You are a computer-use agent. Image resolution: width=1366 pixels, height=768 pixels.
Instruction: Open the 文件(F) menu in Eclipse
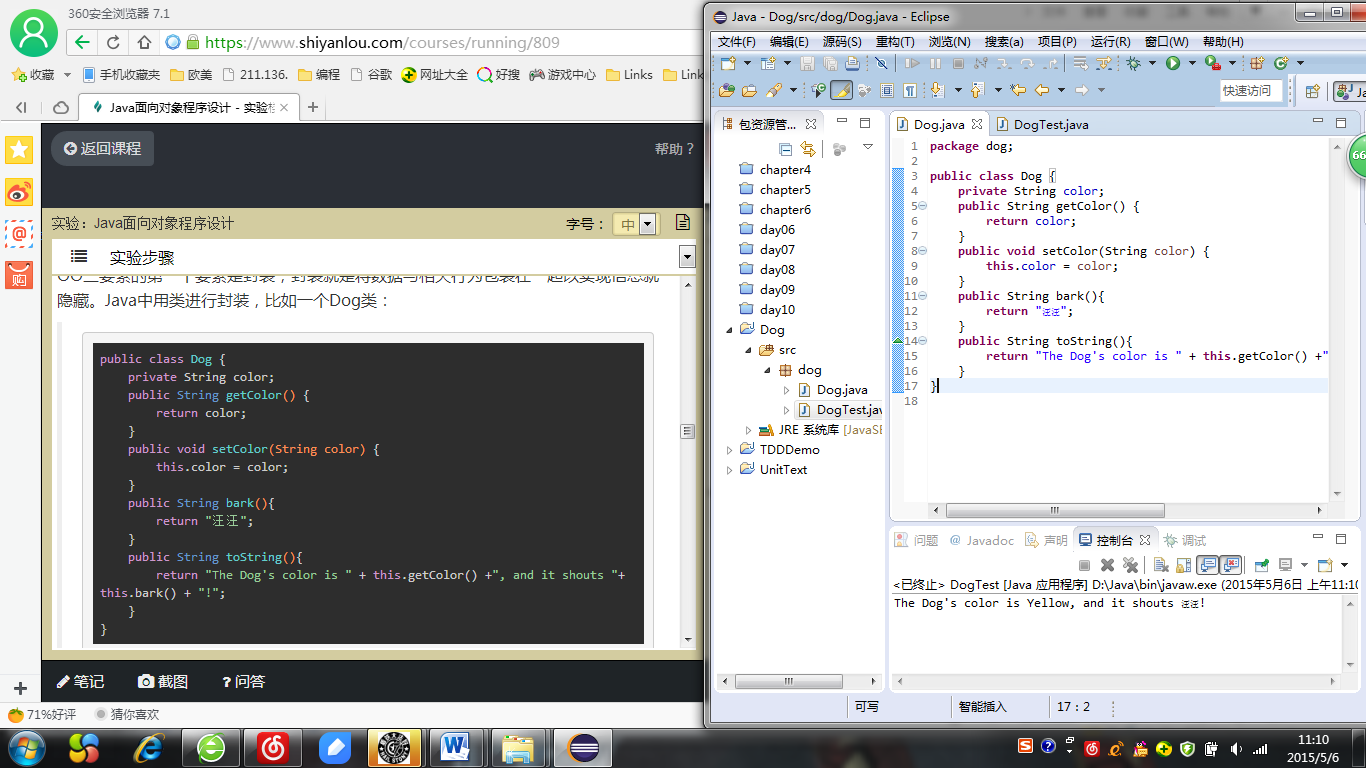(x=737, y=42)
